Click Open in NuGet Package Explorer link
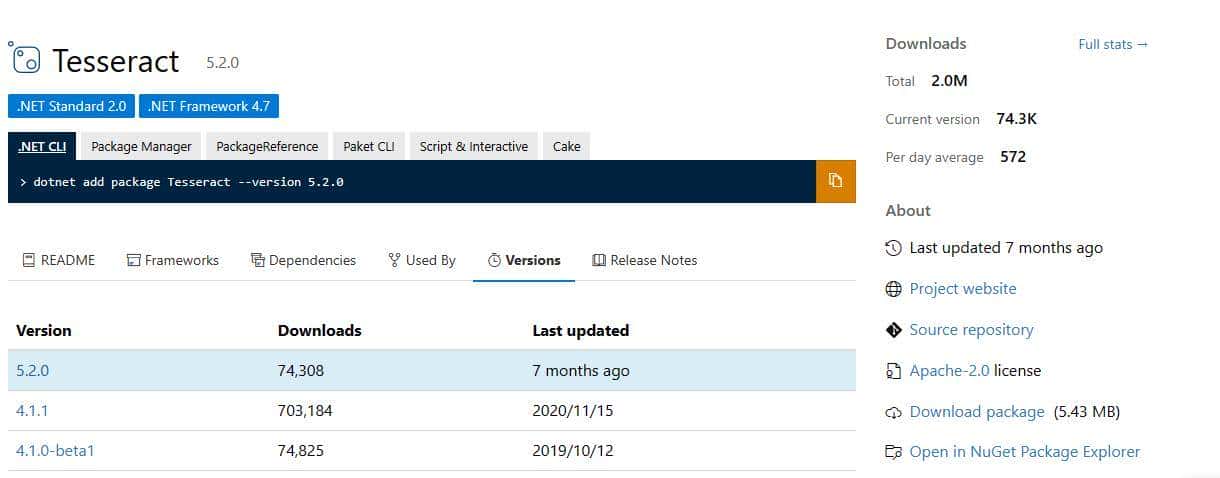This screenshot has width=1220, height=478. point(1024,452)
